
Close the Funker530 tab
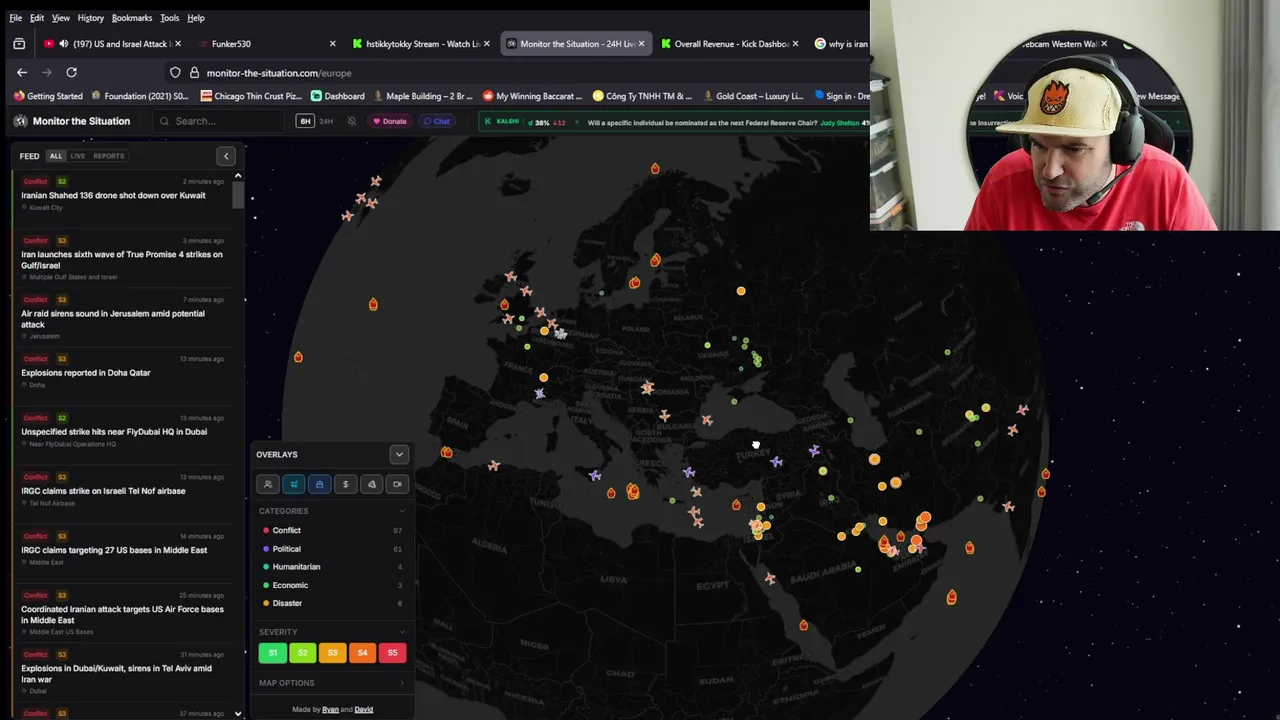332,44
